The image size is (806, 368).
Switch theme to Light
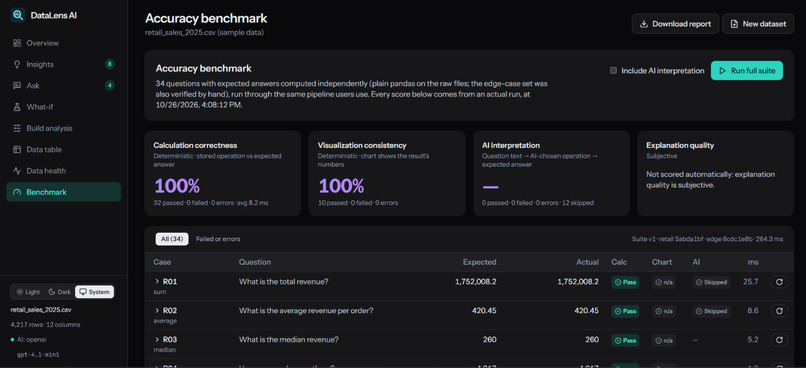pos(28,292)
